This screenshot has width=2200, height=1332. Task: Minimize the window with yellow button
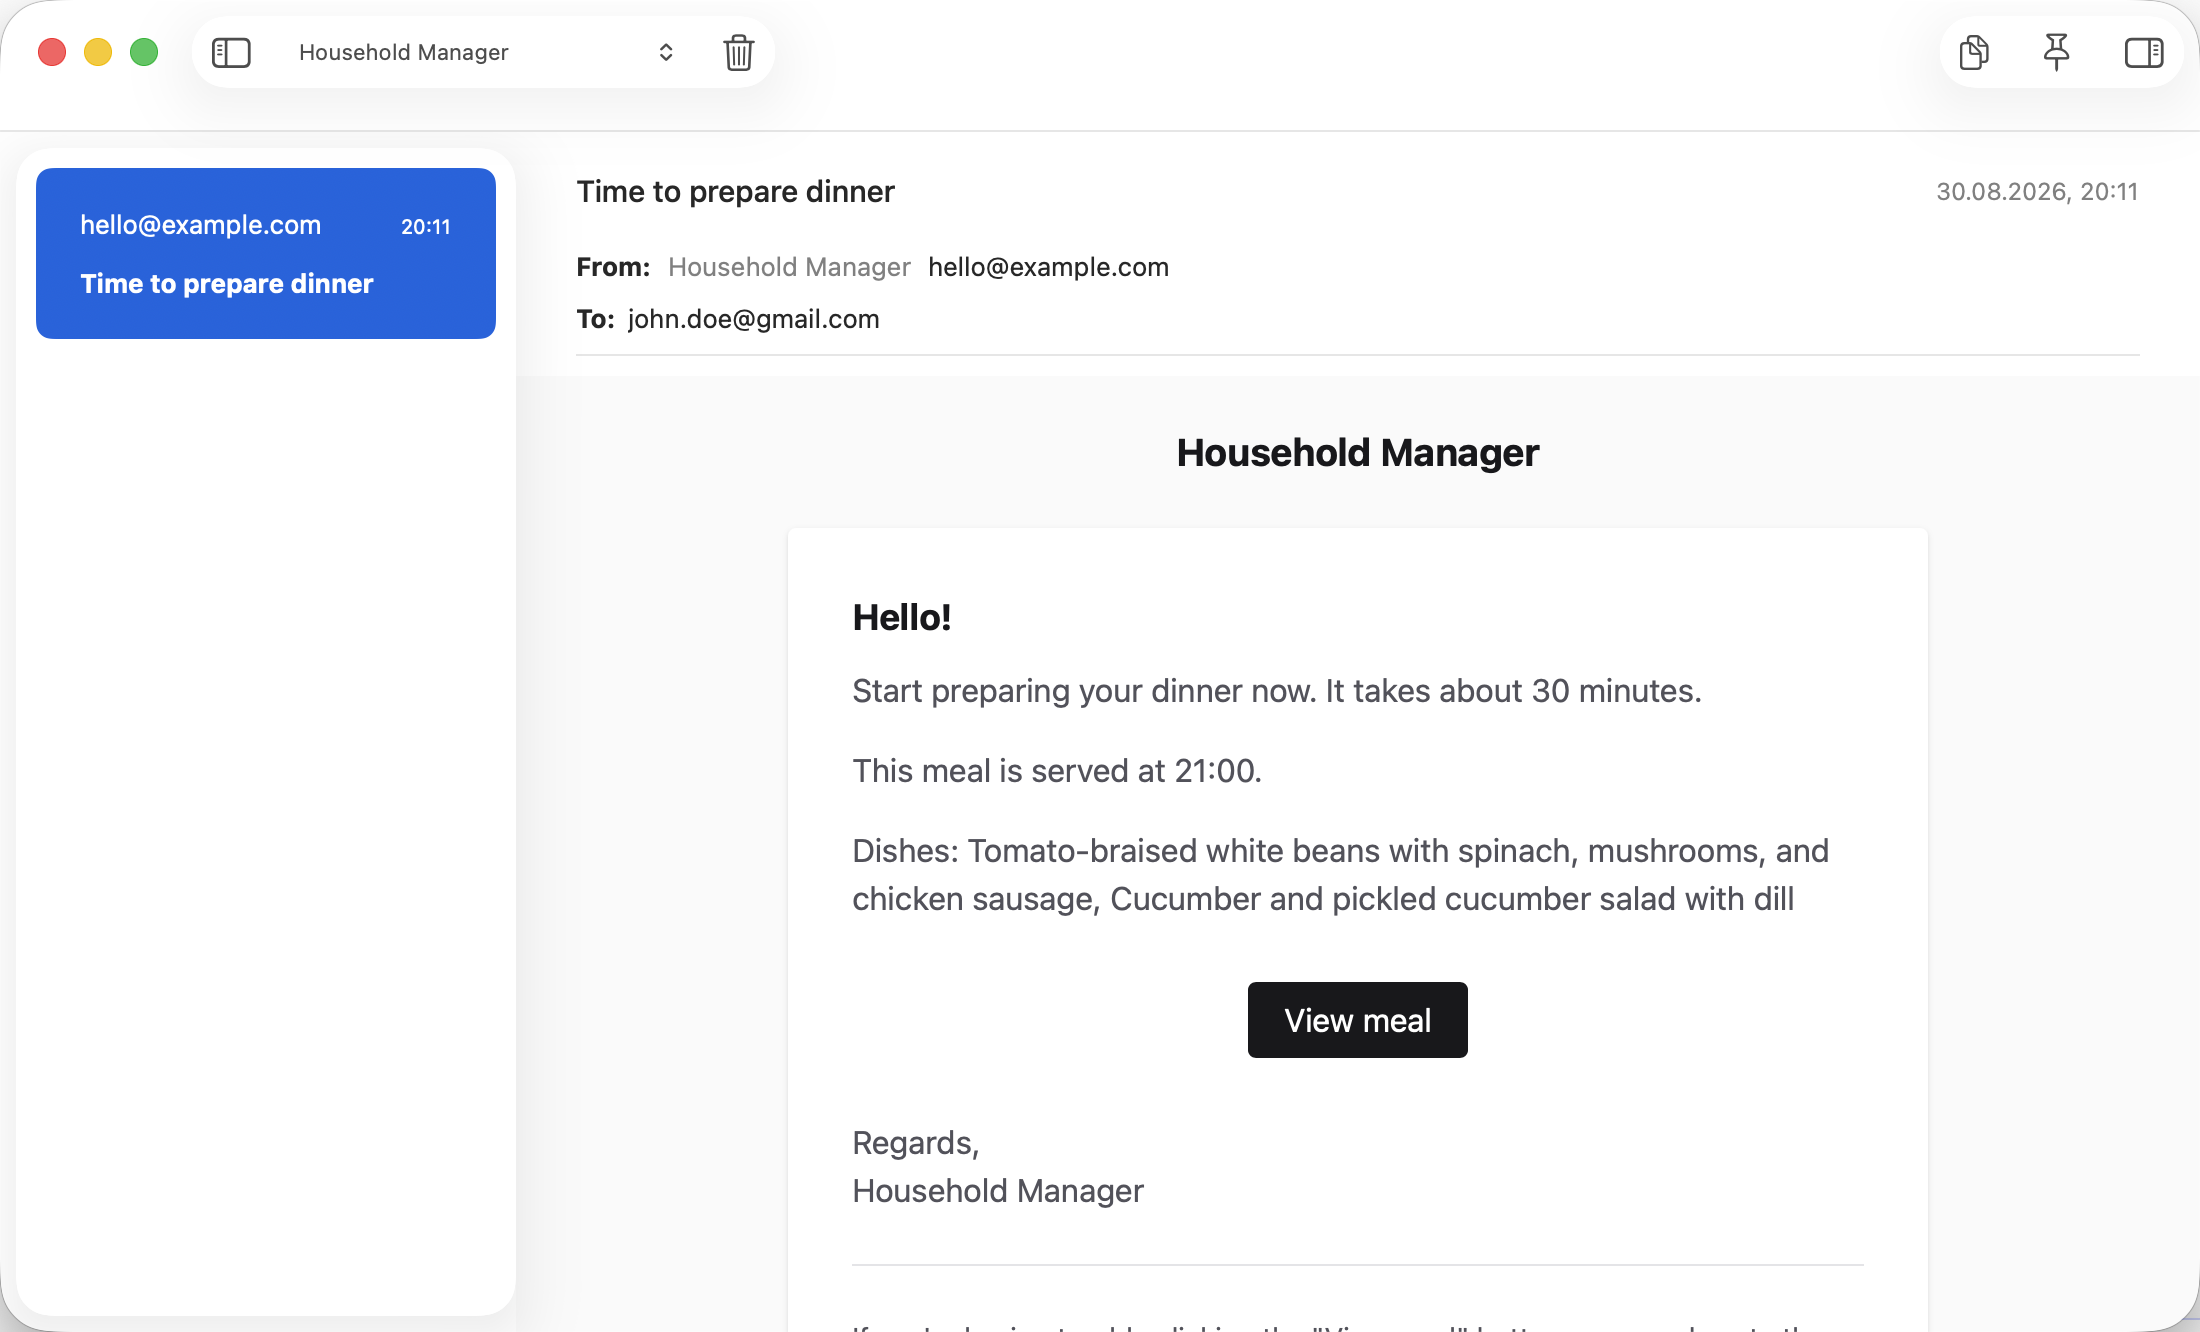[x=98, y=52]
